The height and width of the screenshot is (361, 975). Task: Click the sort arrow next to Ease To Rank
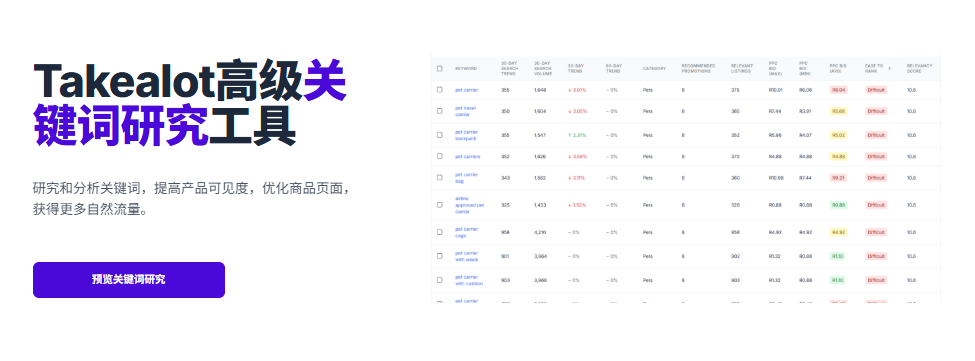coord(889,68)
